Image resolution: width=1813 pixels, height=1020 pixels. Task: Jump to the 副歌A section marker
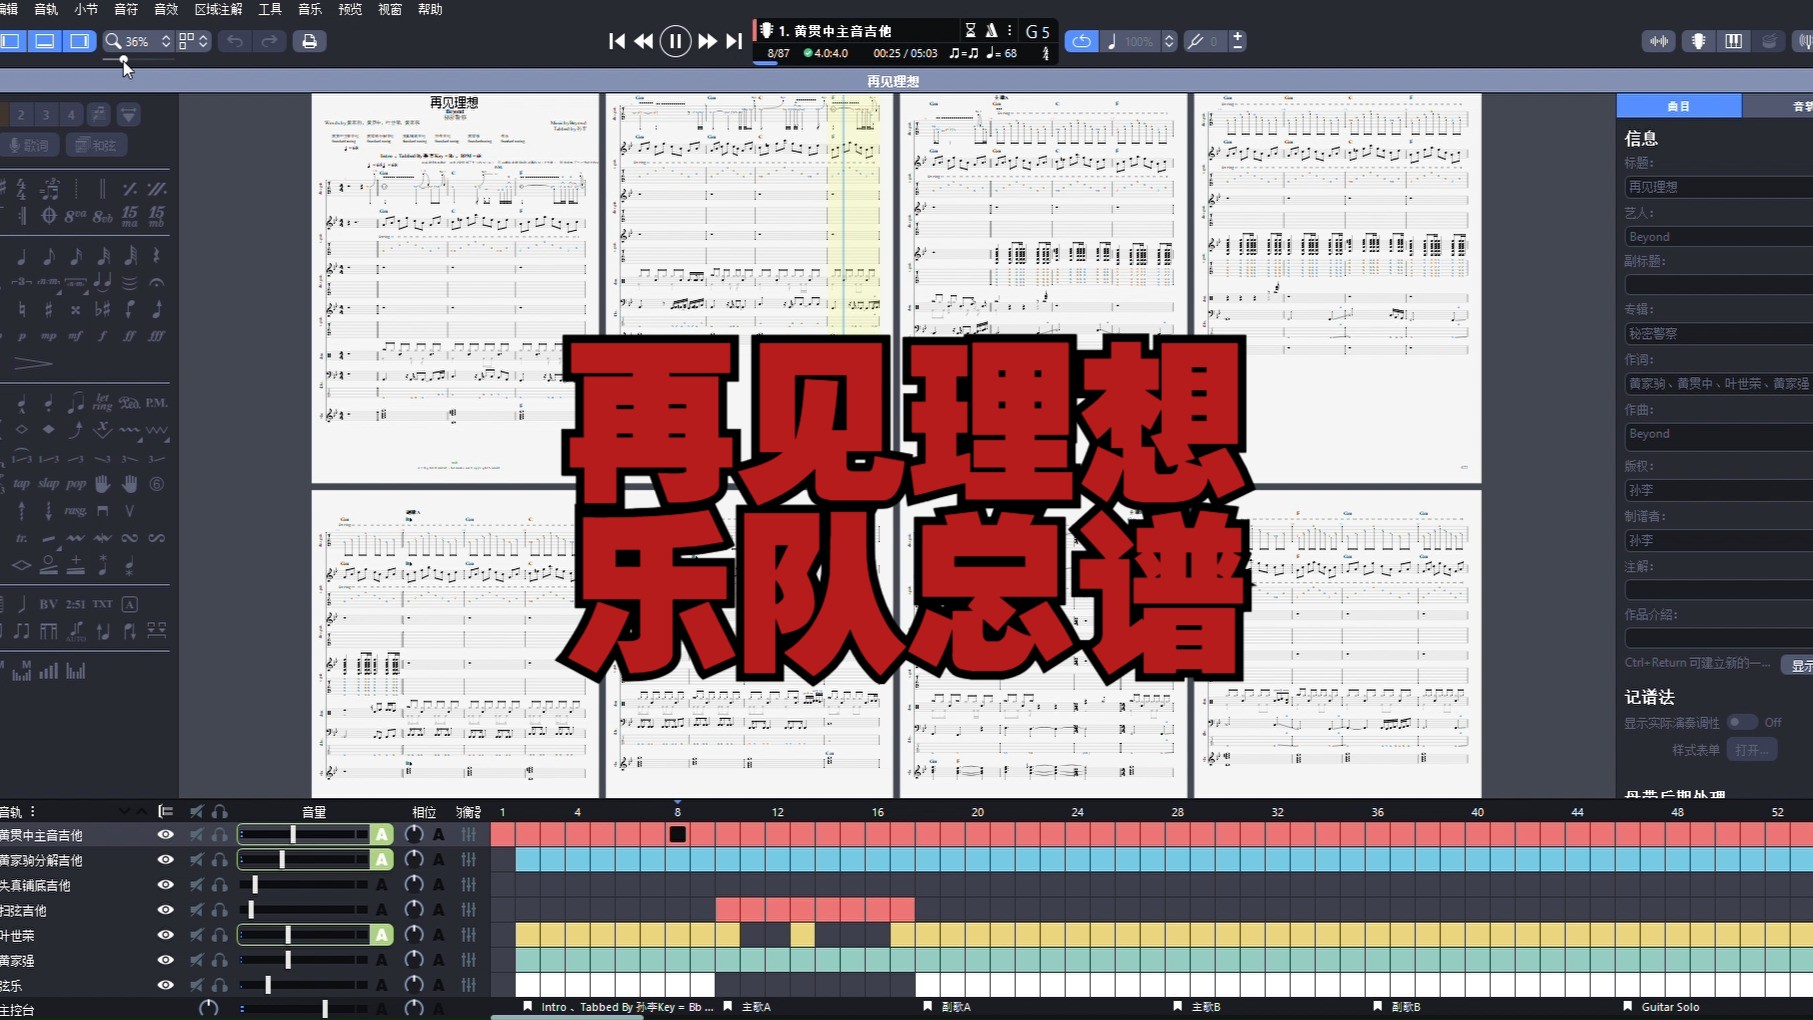947,1007
